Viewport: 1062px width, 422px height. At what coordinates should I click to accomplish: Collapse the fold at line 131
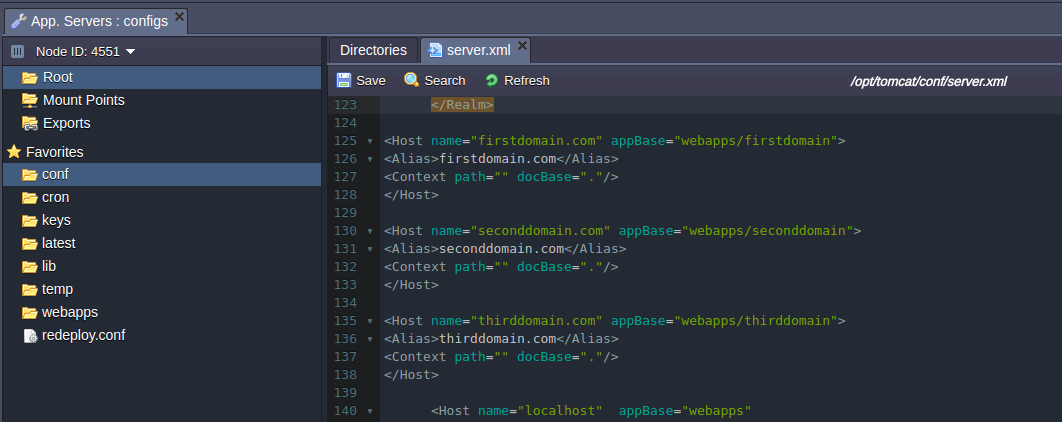[370, 249]
